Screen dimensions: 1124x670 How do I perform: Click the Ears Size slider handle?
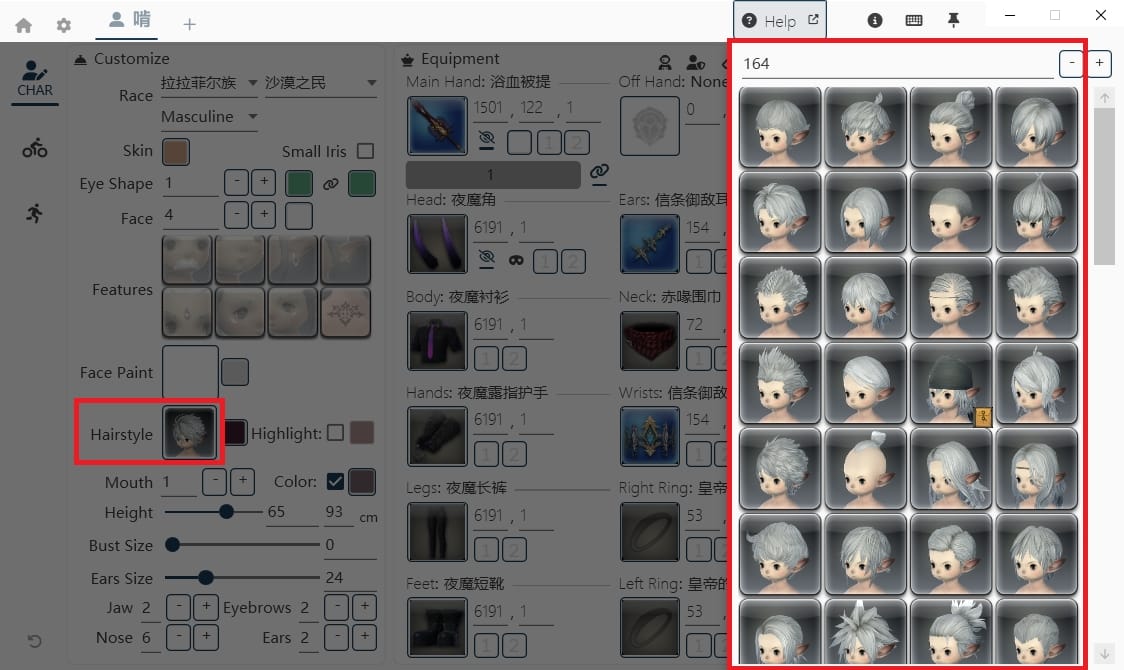[x=206, y=577]
